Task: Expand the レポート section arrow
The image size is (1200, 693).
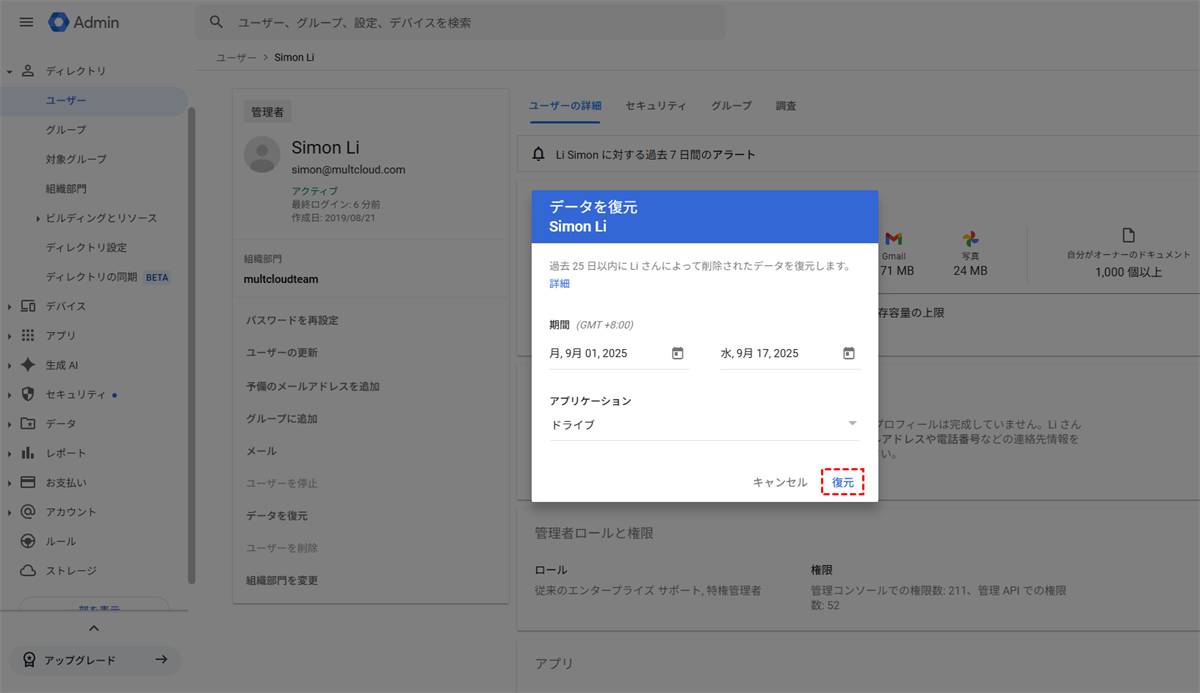Action: (9, 453)
